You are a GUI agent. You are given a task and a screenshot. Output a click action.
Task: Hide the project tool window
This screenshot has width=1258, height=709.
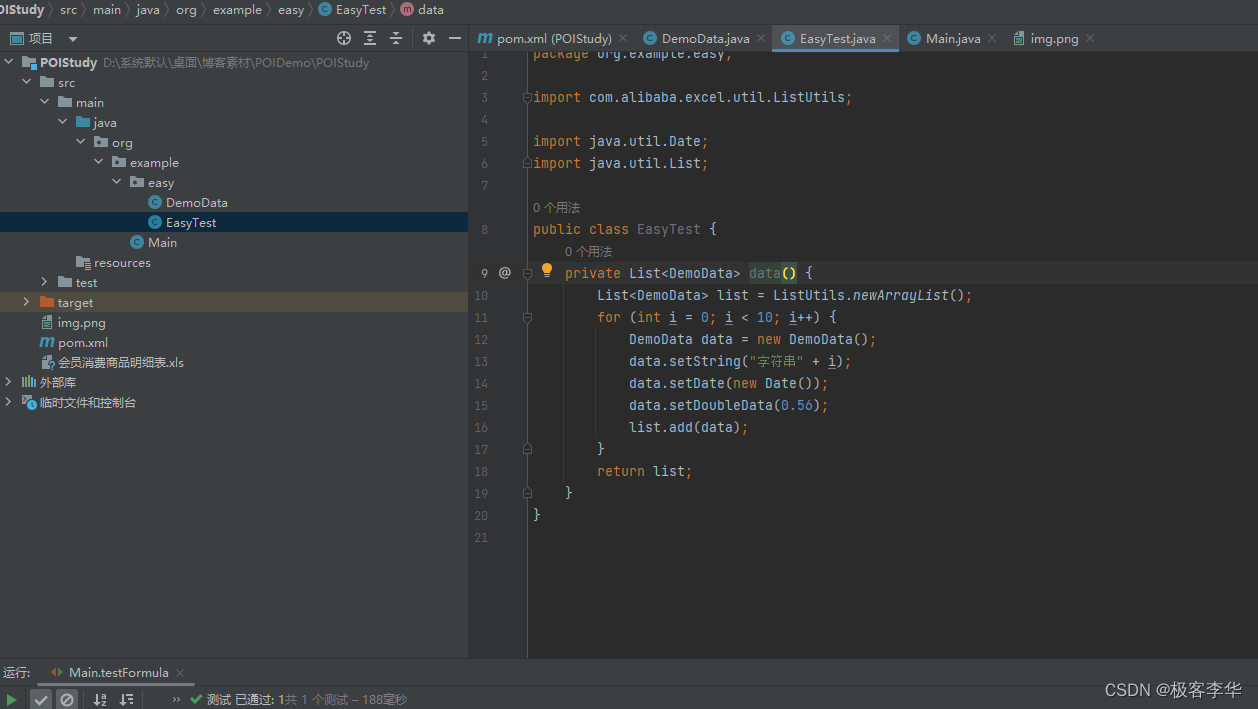tap(455, 38)
